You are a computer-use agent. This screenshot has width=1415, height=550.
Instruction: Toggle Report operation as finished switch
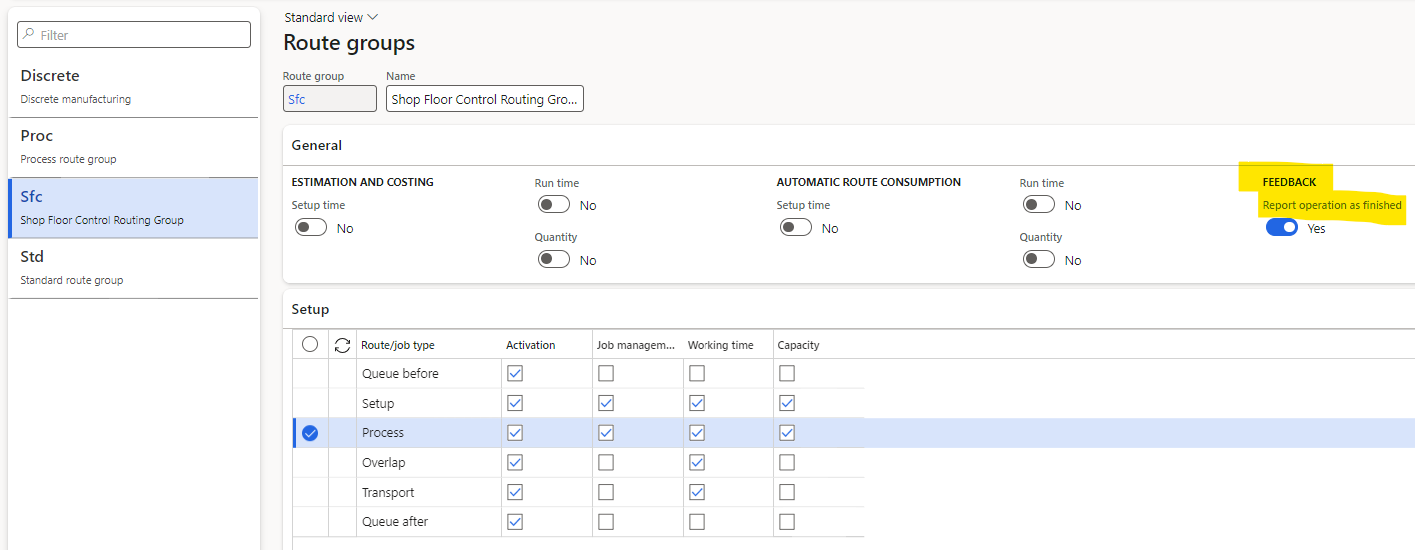click(1281, 228)
